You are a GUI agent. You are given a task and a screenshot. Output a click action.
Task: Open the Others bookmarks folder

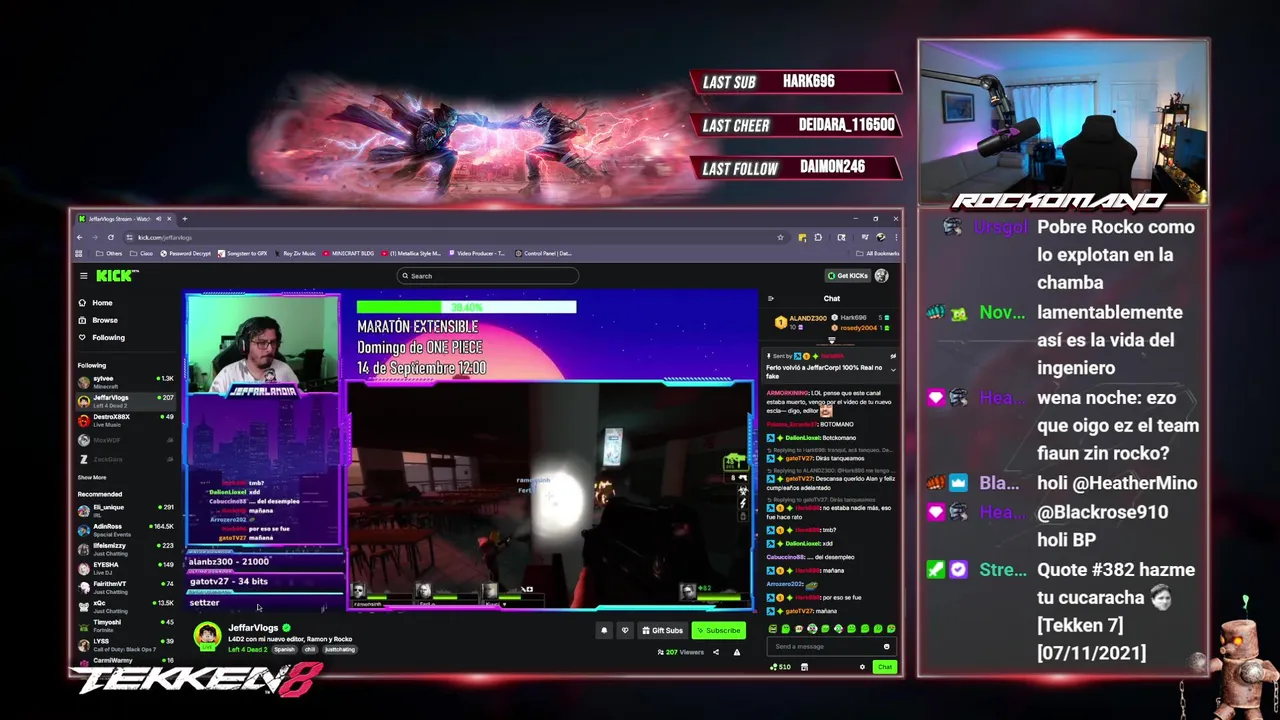110,253
